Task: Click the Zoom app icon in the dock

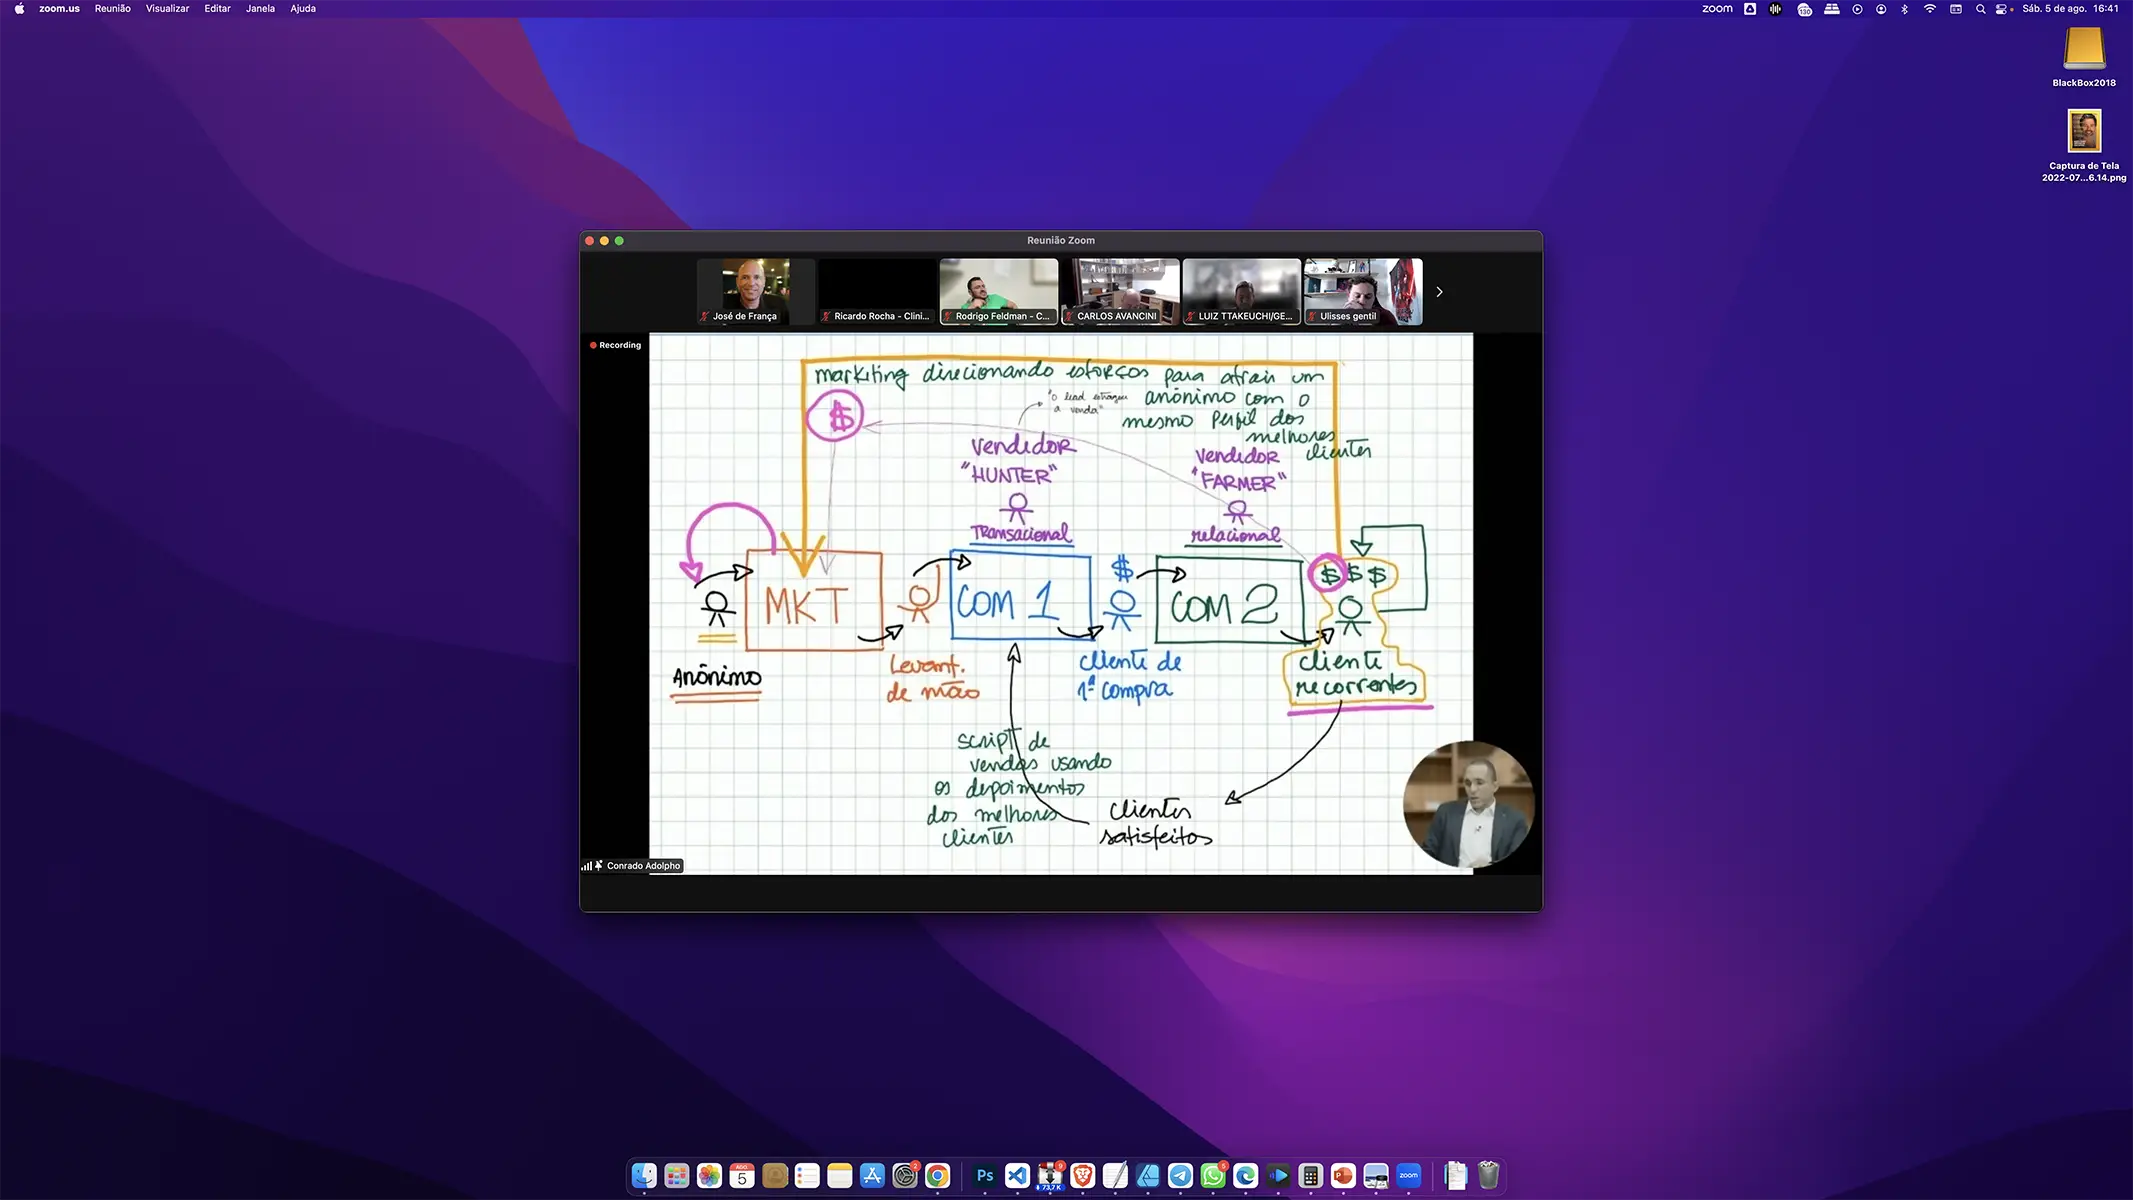Action: coord(1408,1176)
